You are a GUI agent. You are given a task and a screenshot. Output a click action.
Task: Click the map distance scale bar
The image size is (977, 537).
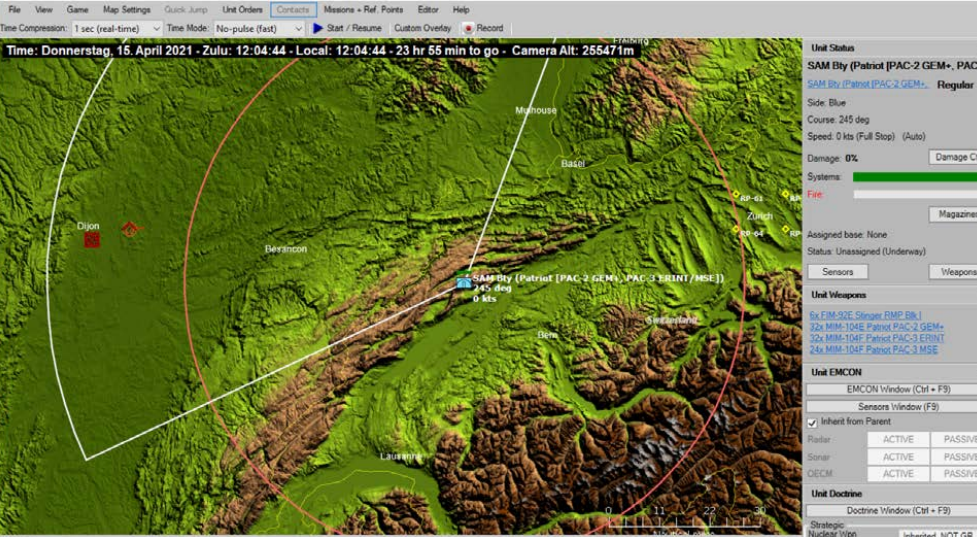[685, 518]
